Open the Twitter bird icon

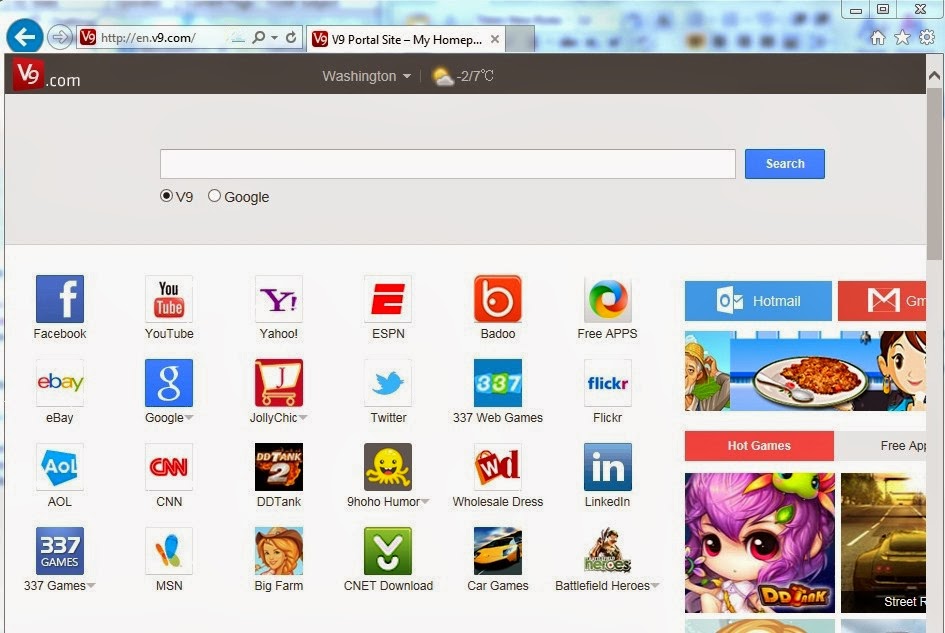[x=388, y=383]
